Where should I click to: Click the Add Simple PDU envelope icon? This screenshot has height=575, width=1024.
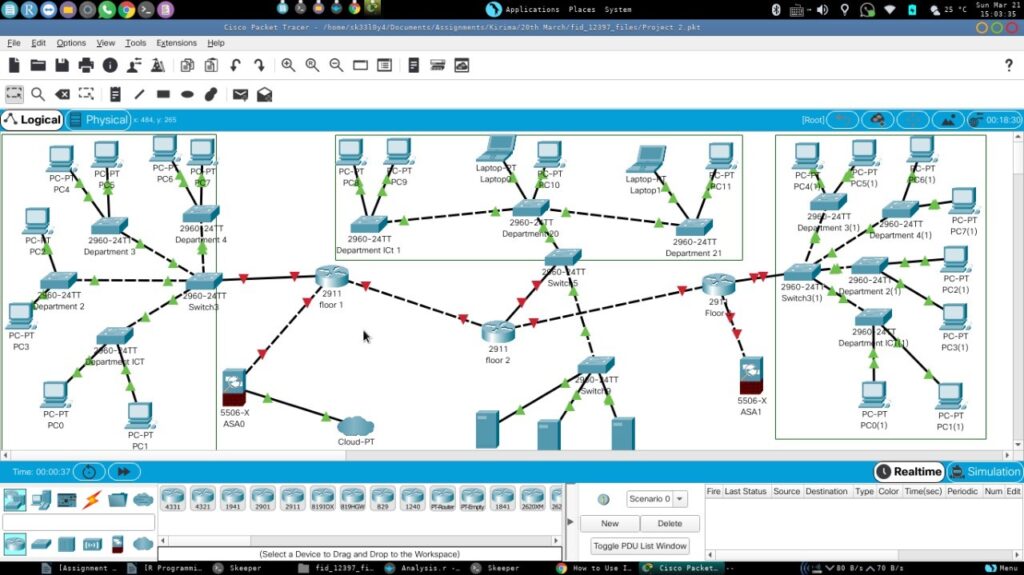click(240, 94)
